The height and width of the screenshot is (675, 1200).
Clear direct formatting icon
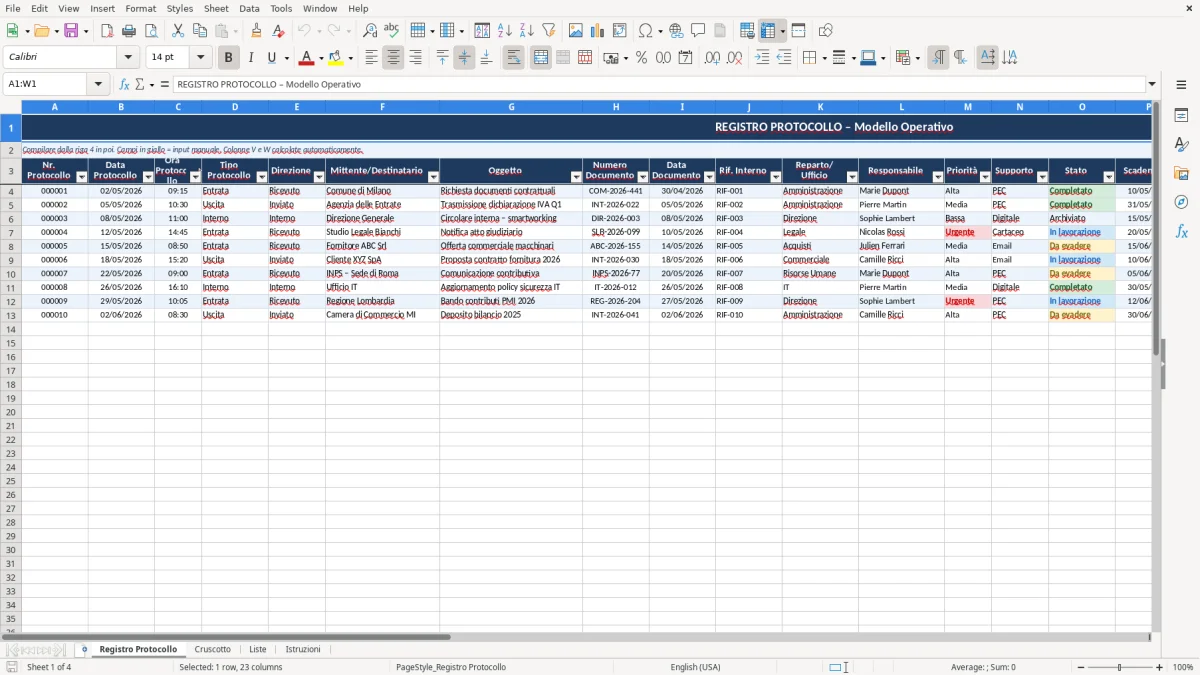[x=279, y=31]
